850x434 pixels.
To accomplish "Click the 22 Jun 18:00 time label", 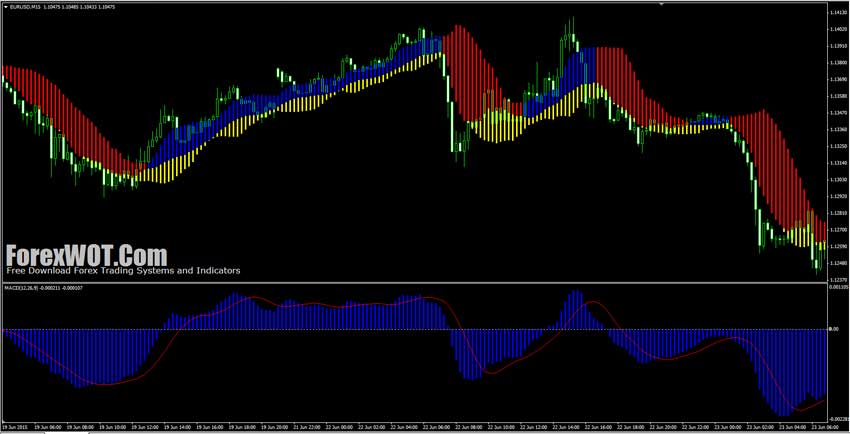I will coord(630,427).
